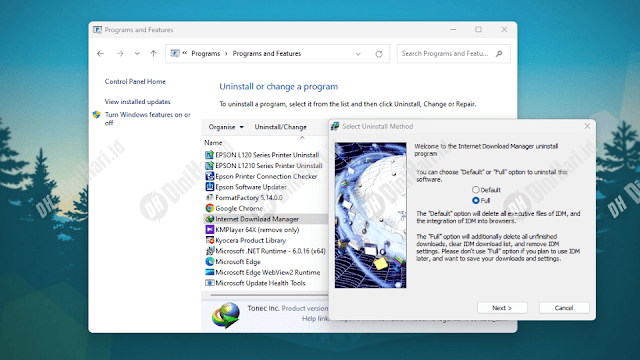Image resolution: width=640 pixels, height=360 pixels.
Task: Click the Select Uninstall Method title icon
Action: [335, 126]
